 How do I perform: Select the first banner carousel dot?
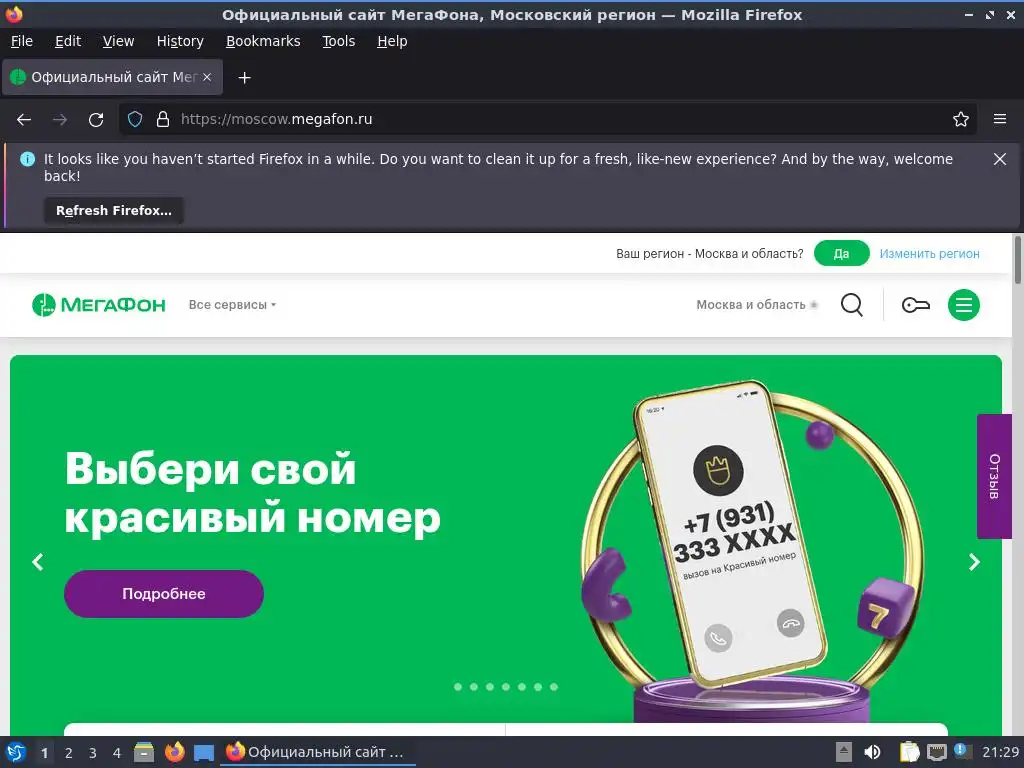[x=458, y=687]
